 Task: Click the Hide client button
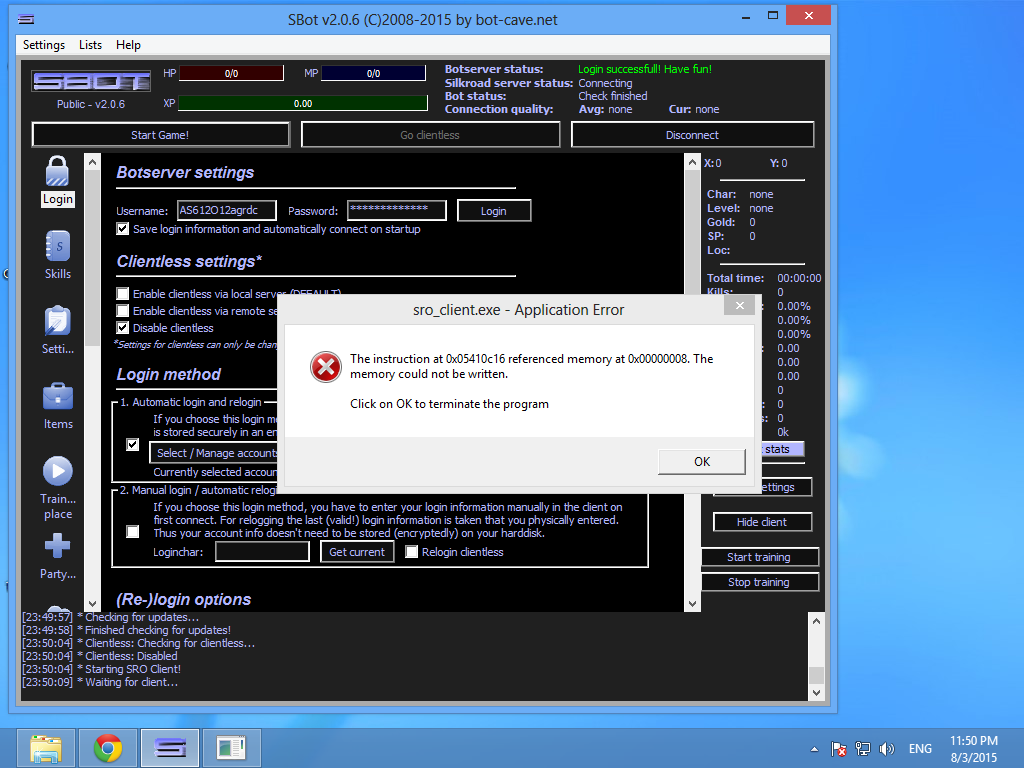tap(762, 522)
